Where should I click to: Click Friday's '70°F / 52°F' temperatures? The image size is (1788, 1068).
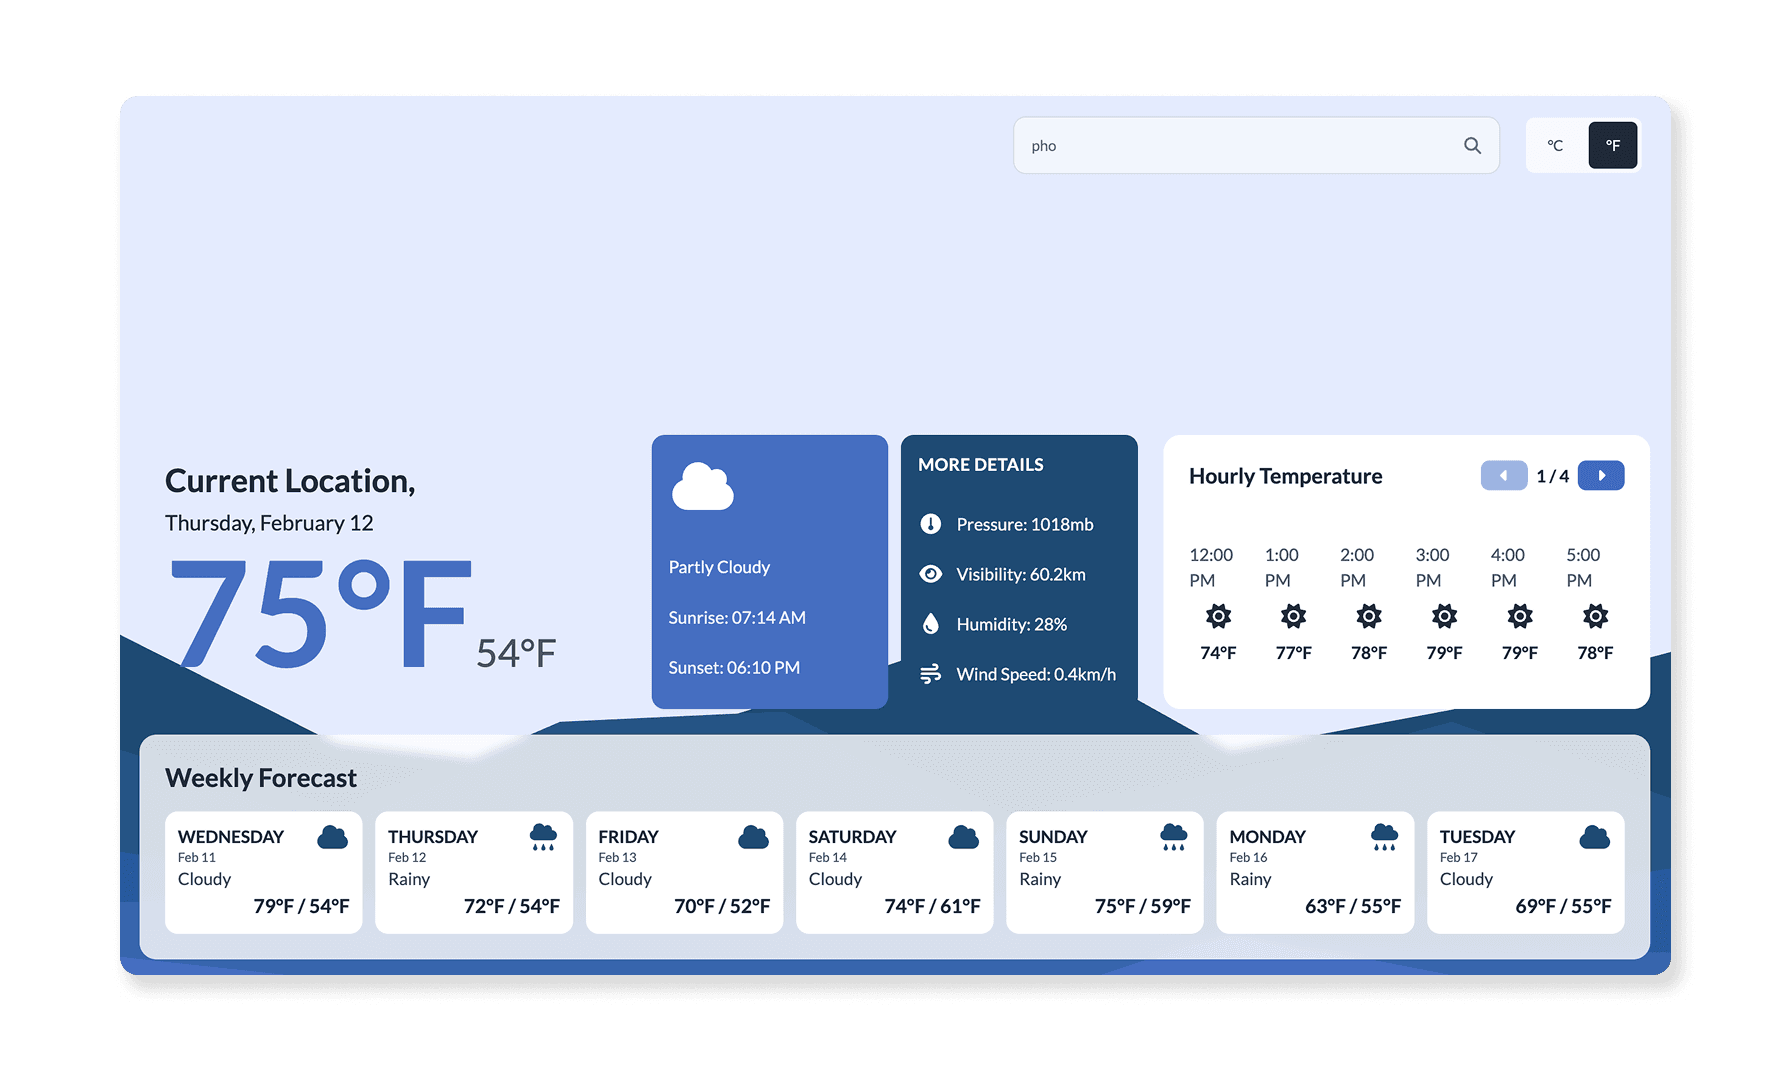coord(722,906)
